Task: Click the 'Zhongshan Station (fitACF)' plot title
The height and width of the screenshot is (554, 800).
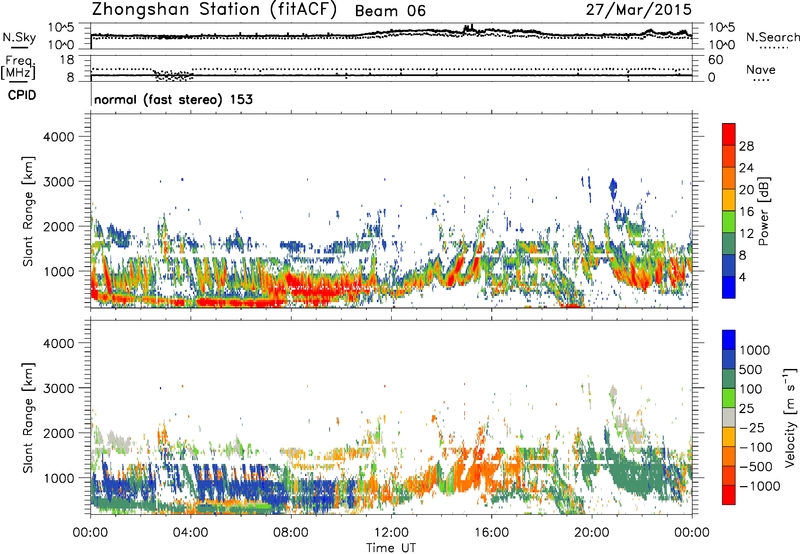Action: 214,10
